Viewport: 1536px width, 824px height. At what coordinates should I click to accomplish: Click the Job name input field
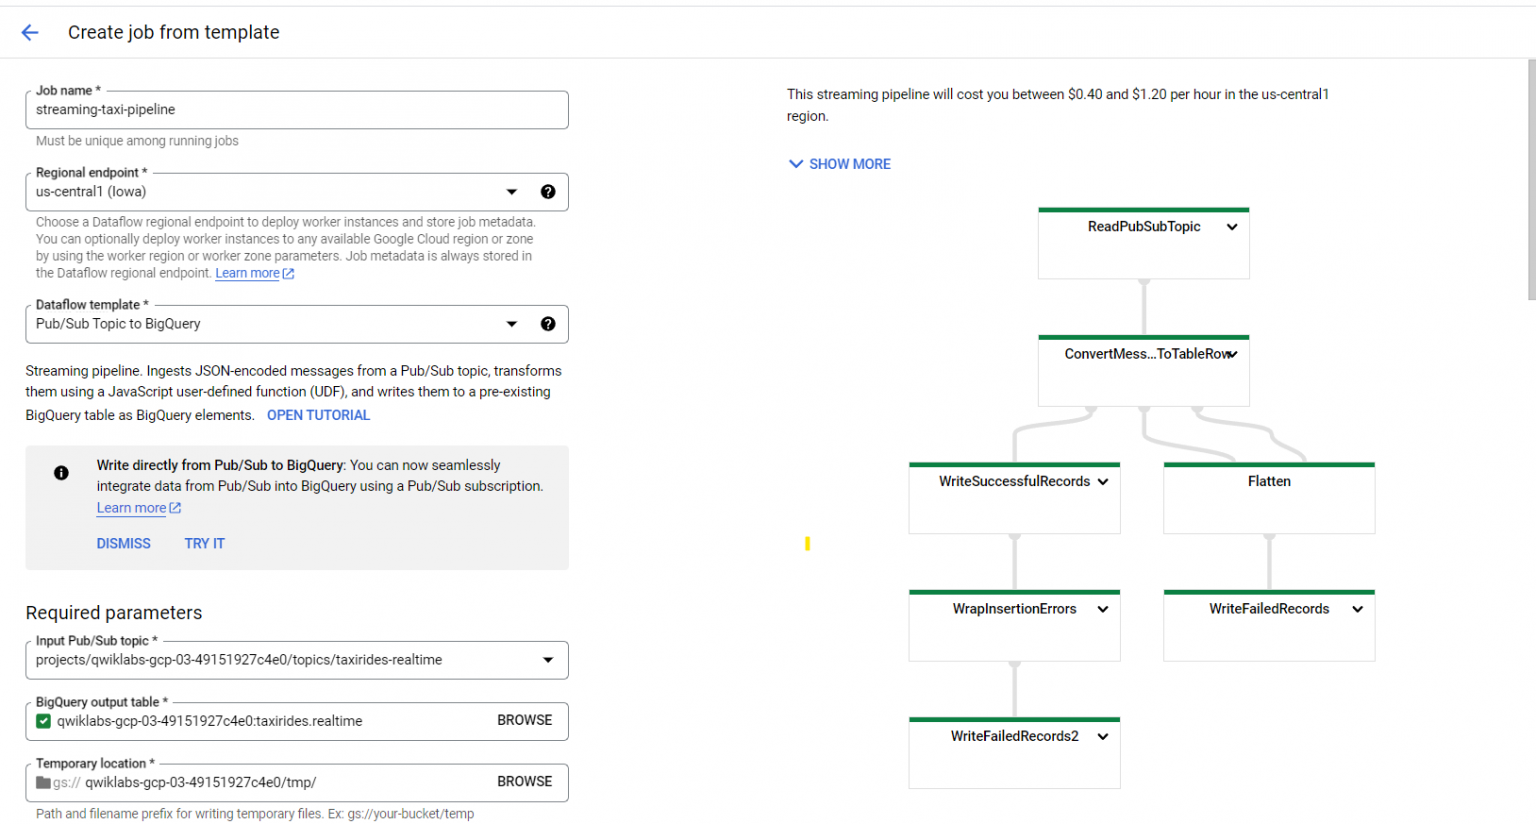tap(297, 110)
